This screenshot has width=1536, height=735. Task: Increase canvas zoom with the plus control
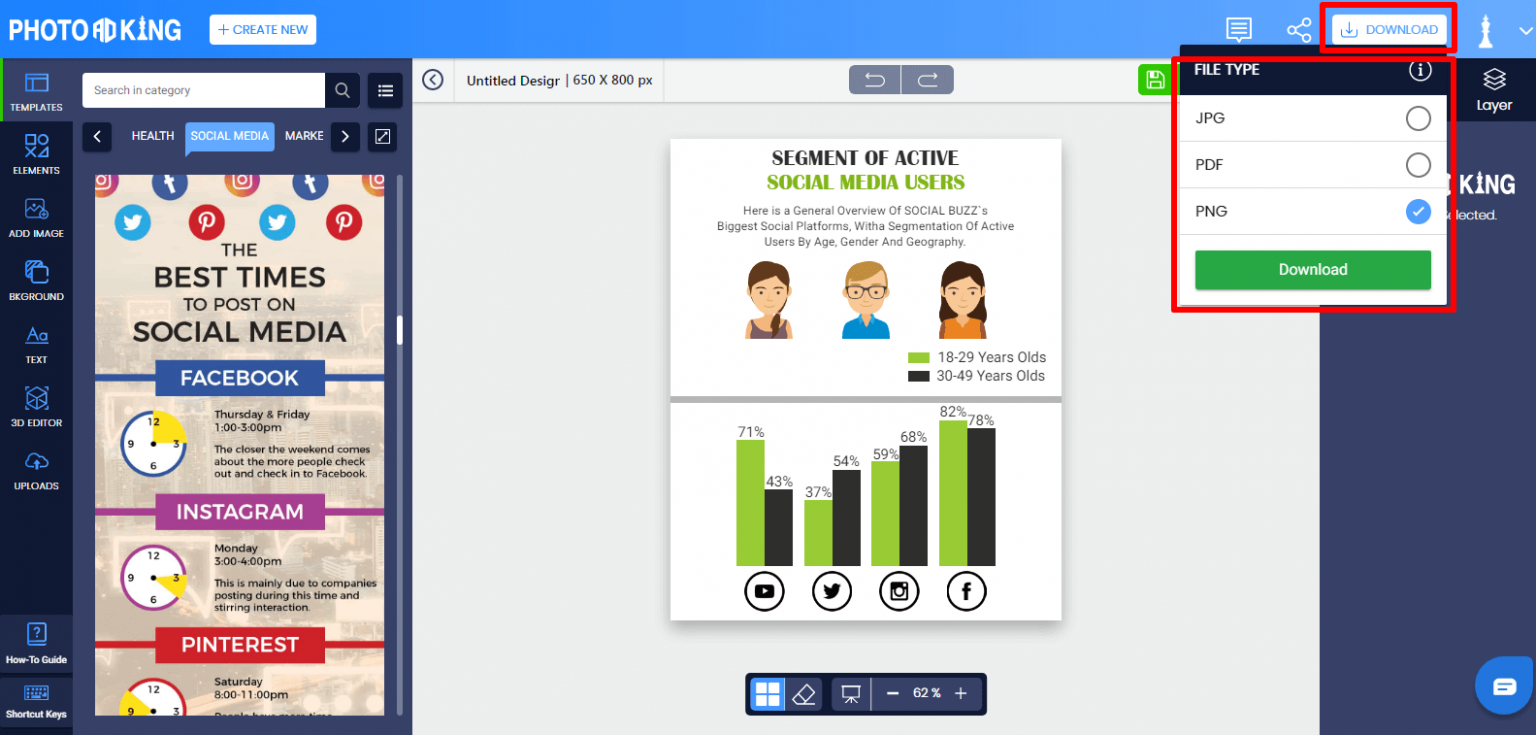click(959, 692)
